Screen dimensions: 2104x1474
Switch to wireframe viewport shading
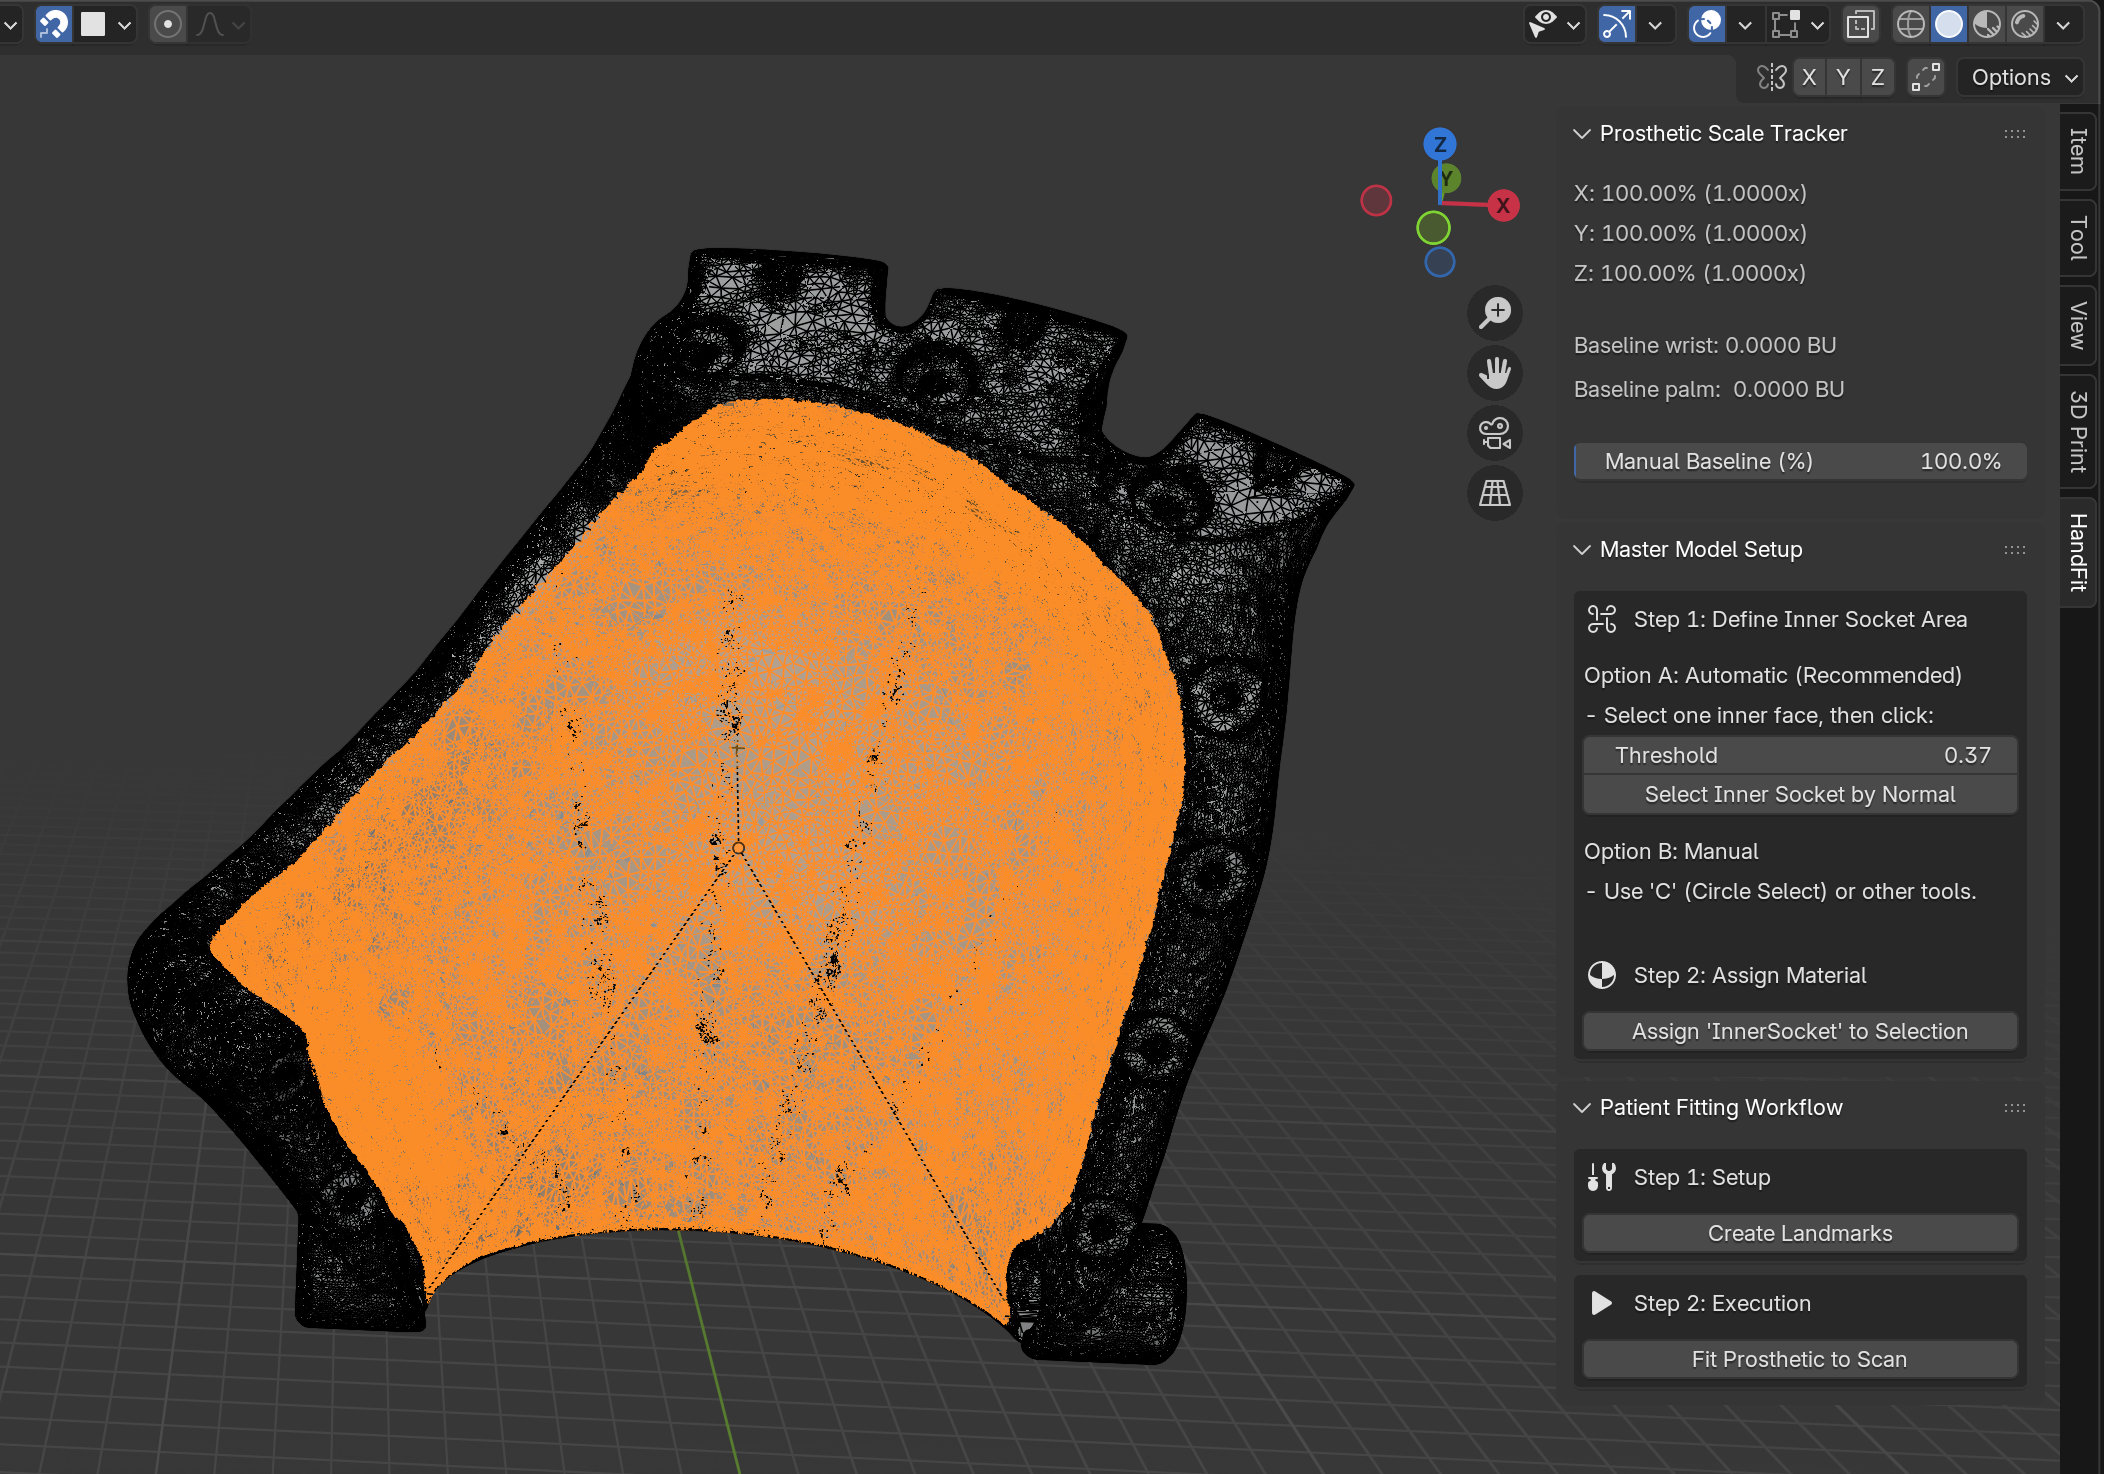pyautogui.click(x=1910, y=24)
